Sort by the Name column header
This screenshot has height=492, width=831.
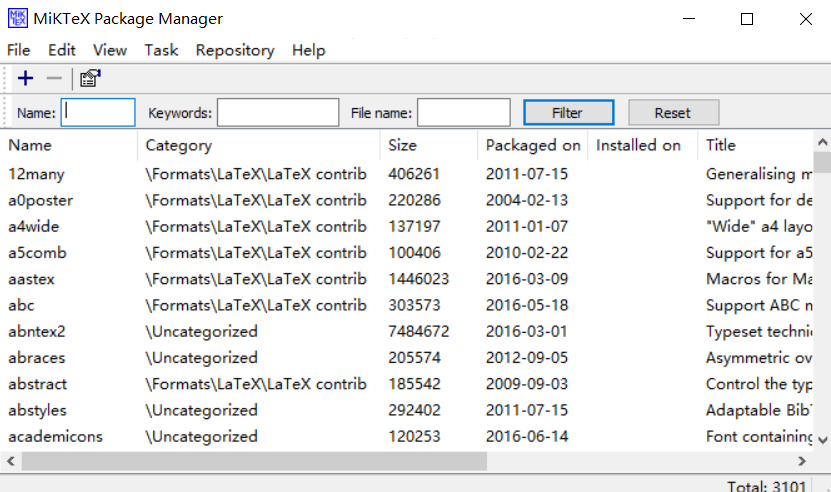(x=69, y=145)
